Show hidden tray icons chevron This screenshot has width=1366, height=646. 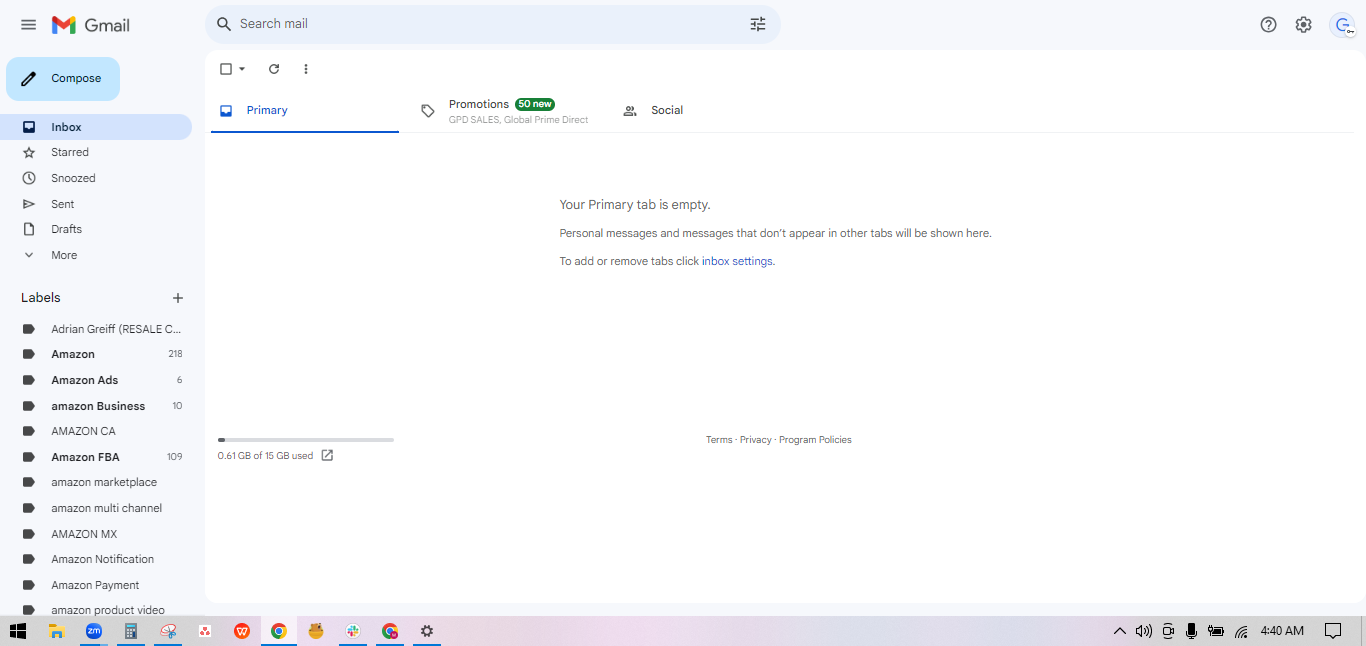coord(1119,631)
